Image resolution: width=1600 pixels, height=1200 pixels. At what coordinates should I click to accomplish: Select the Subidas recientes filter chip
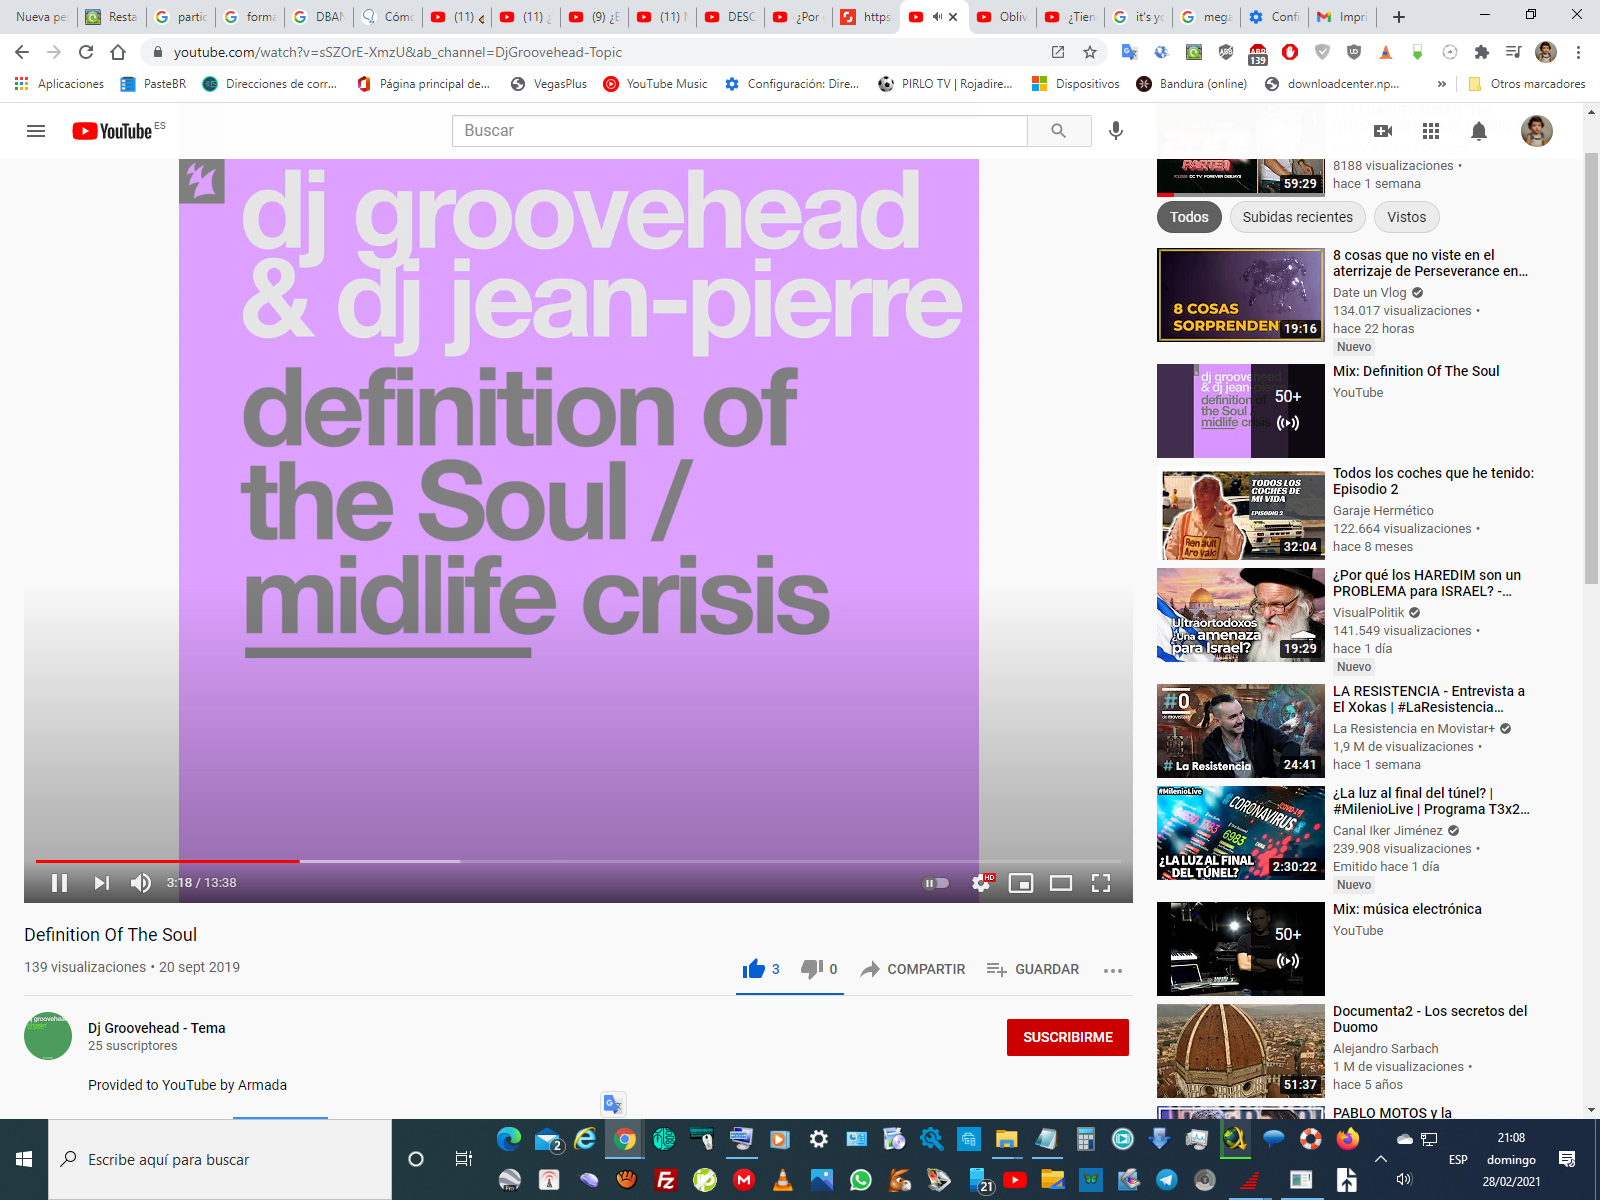point(1297,217)
